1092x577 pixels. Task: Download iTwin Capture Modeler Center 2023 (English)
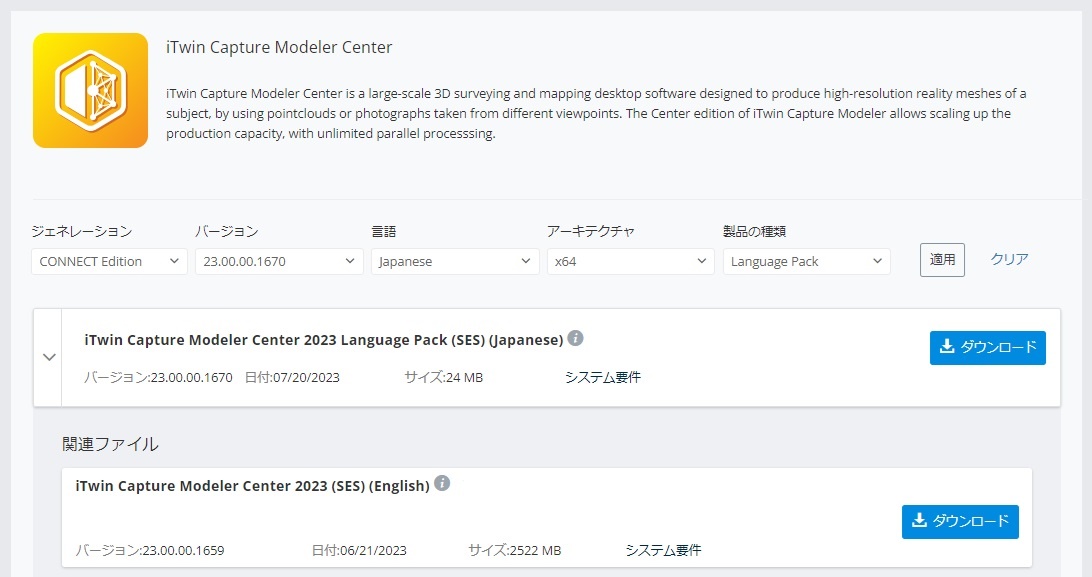coord(960,521)
